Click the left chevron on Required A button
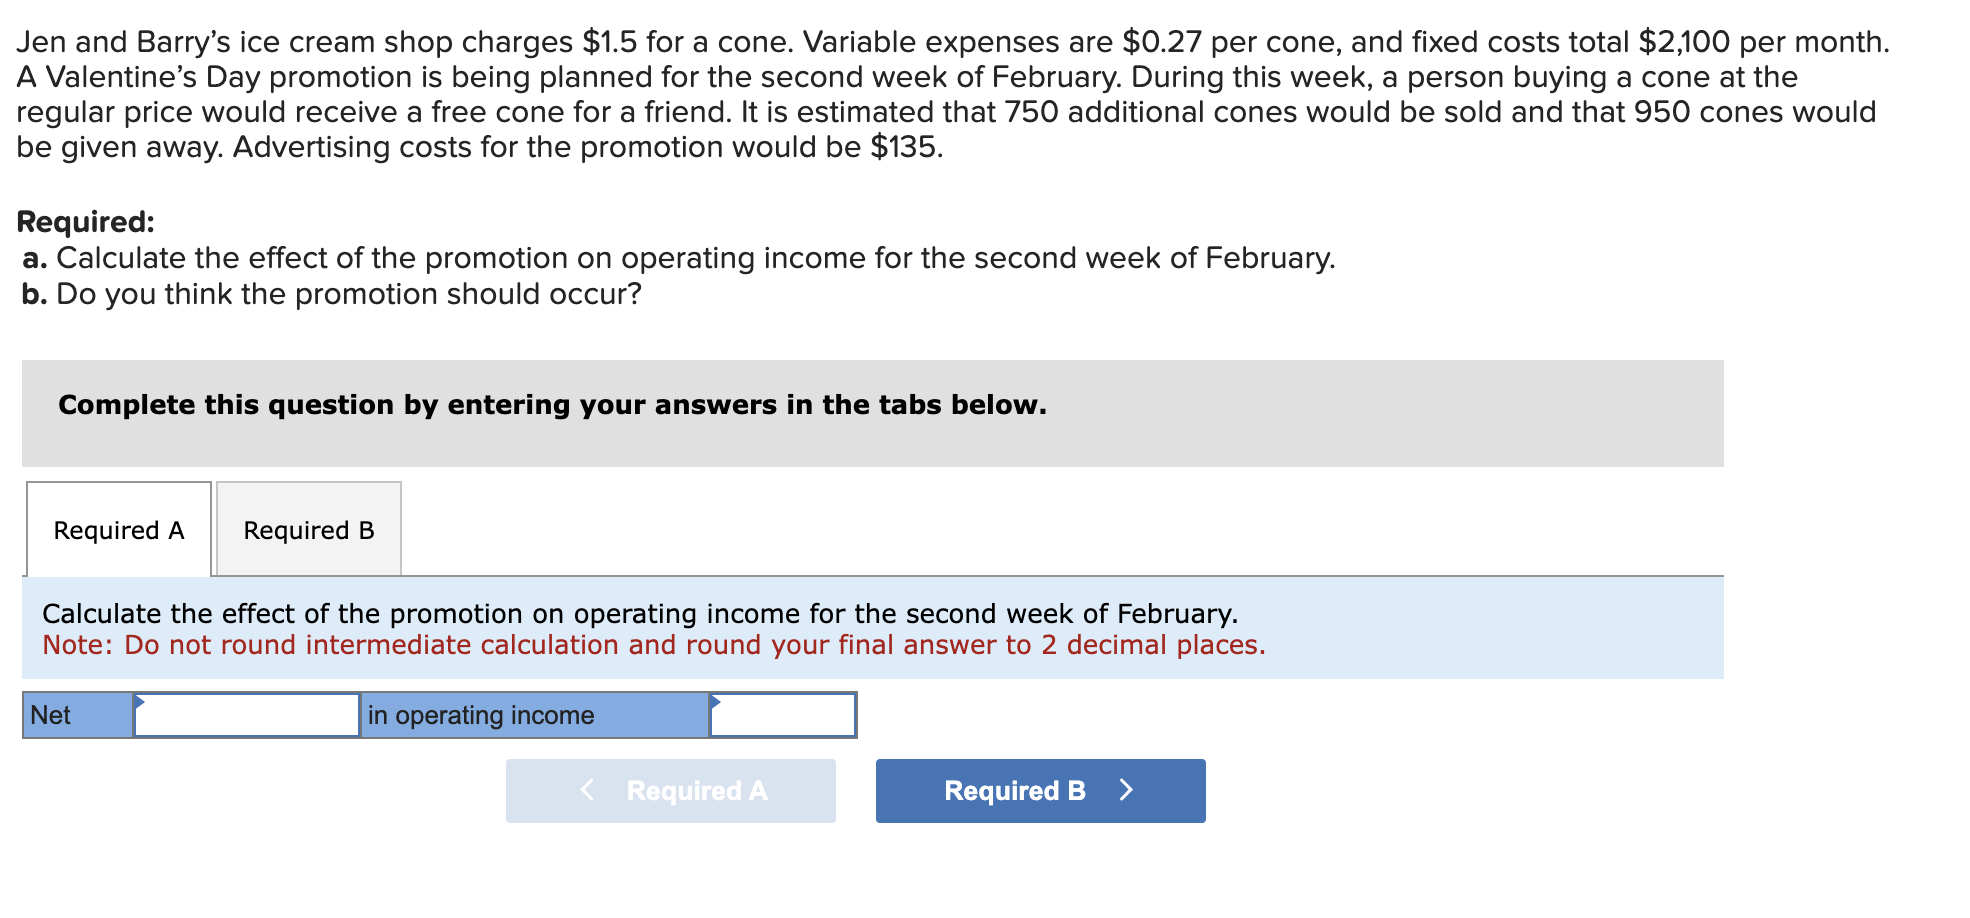The width and height of the screenshot is (1970, 918). [588, 790]
